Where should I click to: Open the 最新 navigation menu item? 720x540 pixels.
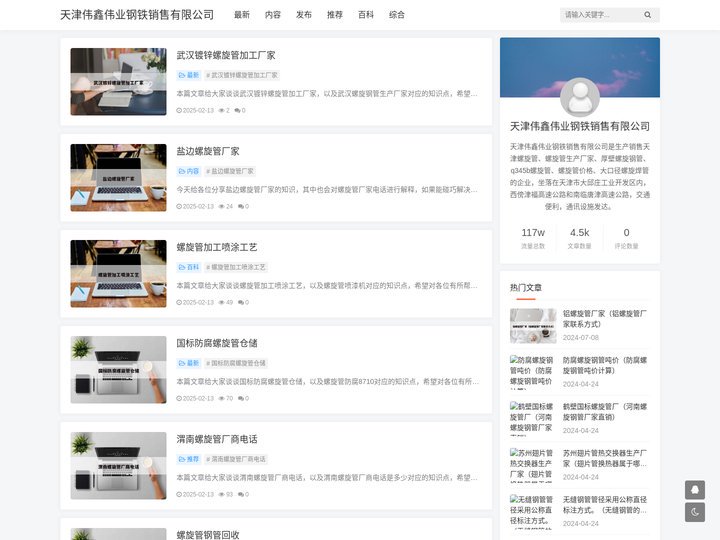click(242, 15)
